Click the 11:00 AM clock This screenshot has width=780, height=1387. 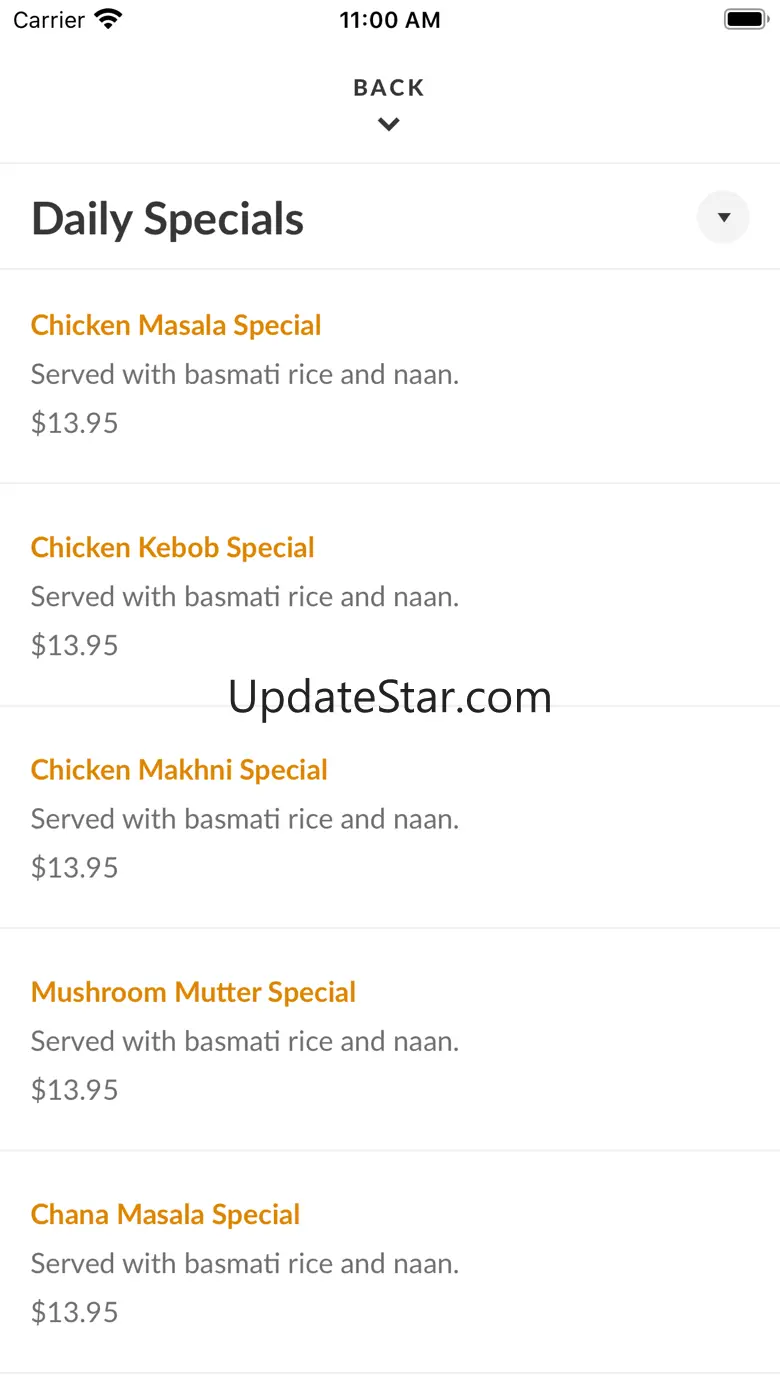click(x=389, y=20)
